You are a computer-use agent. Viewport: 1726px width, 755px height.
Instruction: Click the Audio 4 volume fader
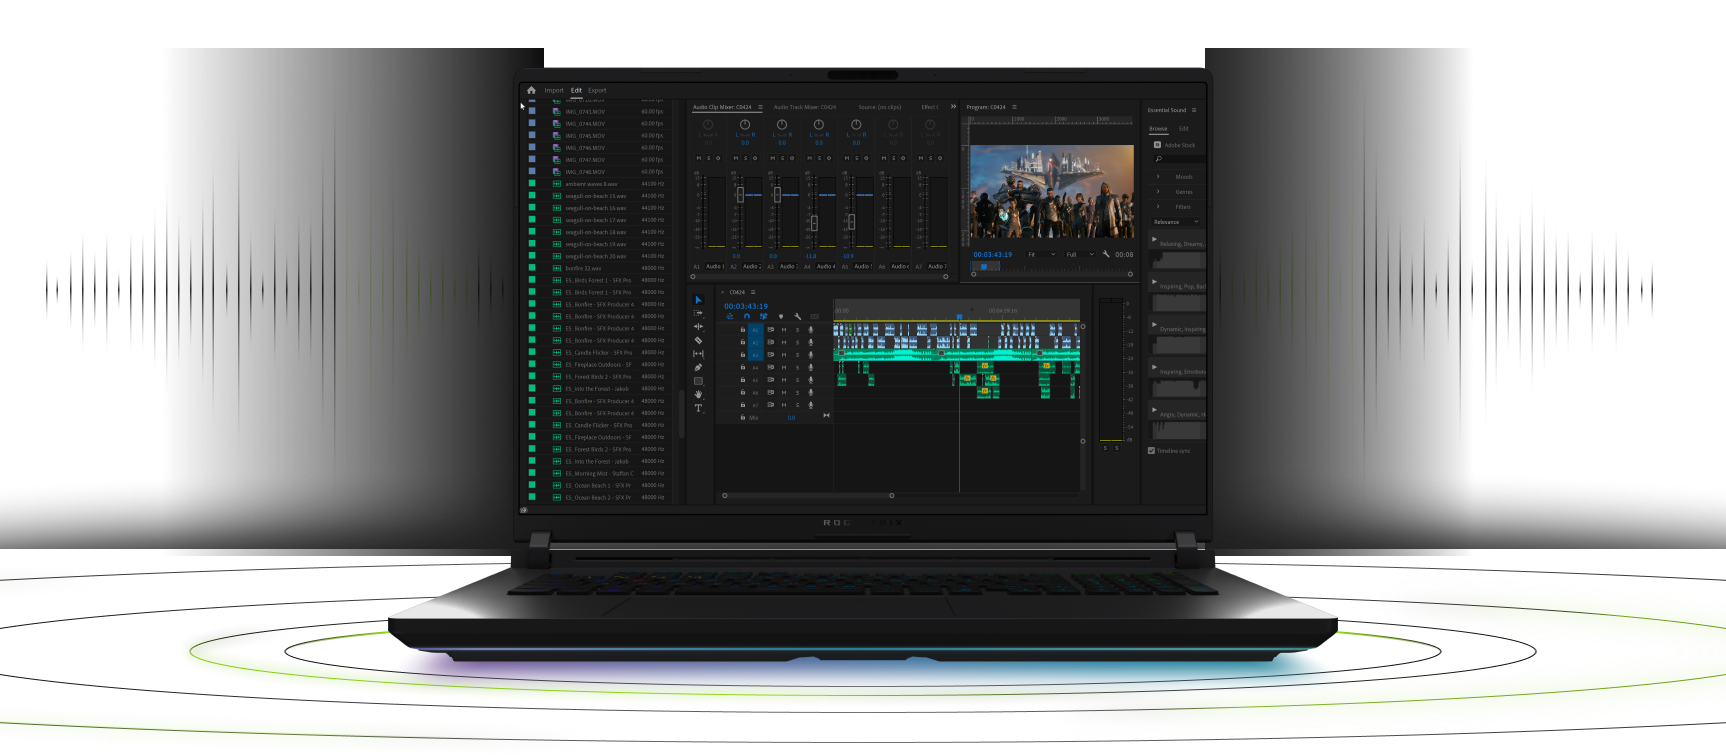814,222
